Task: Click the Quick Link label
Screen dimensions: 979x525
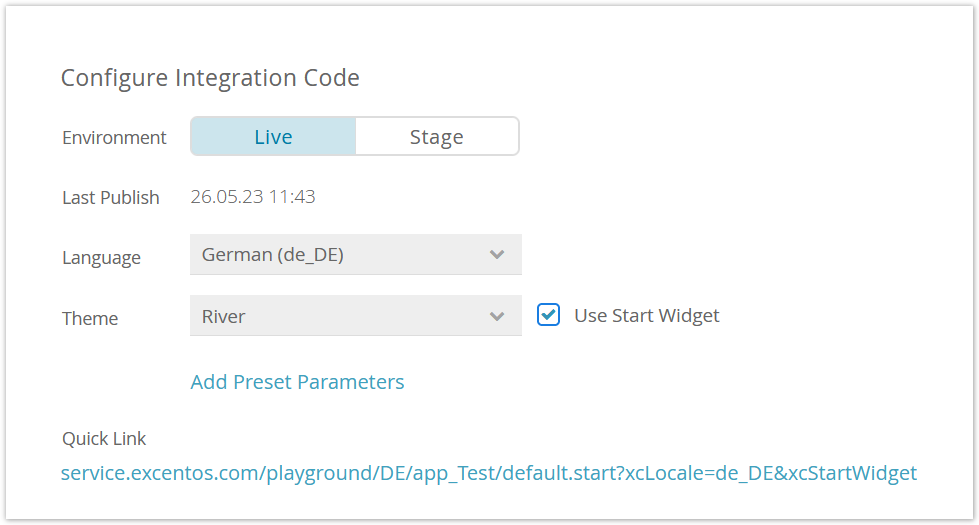Action: pyautogui.click(x=104, y=439)
